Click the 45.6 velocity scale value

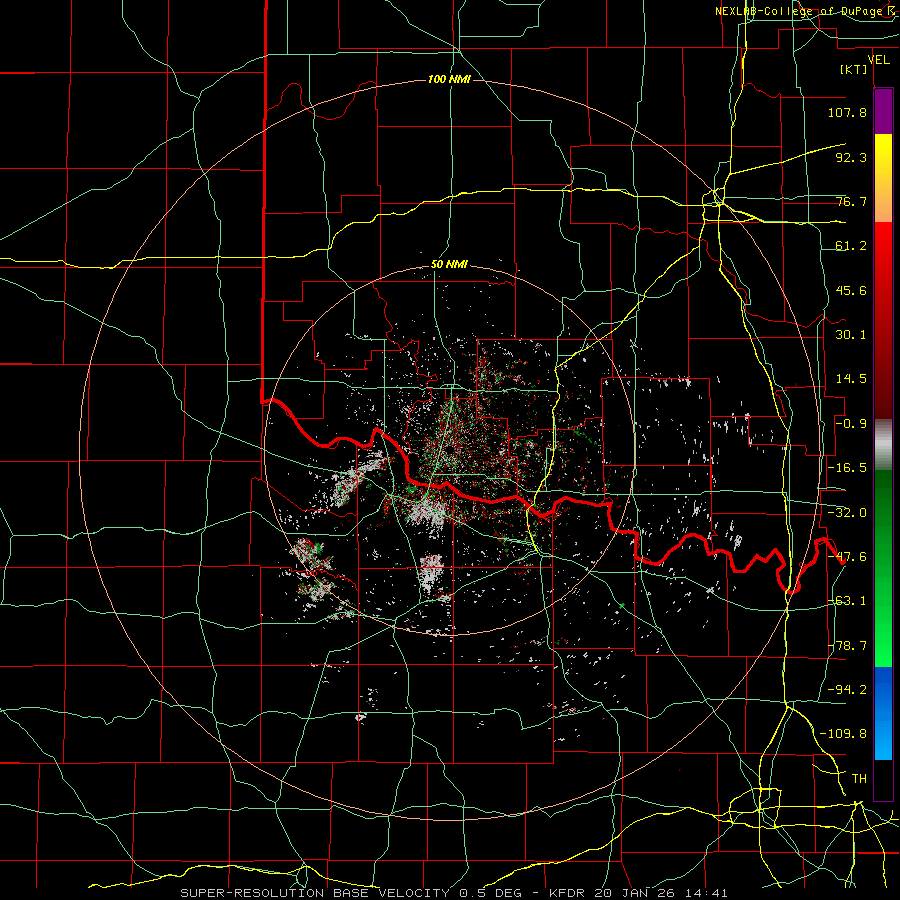[x=851, y=290]
